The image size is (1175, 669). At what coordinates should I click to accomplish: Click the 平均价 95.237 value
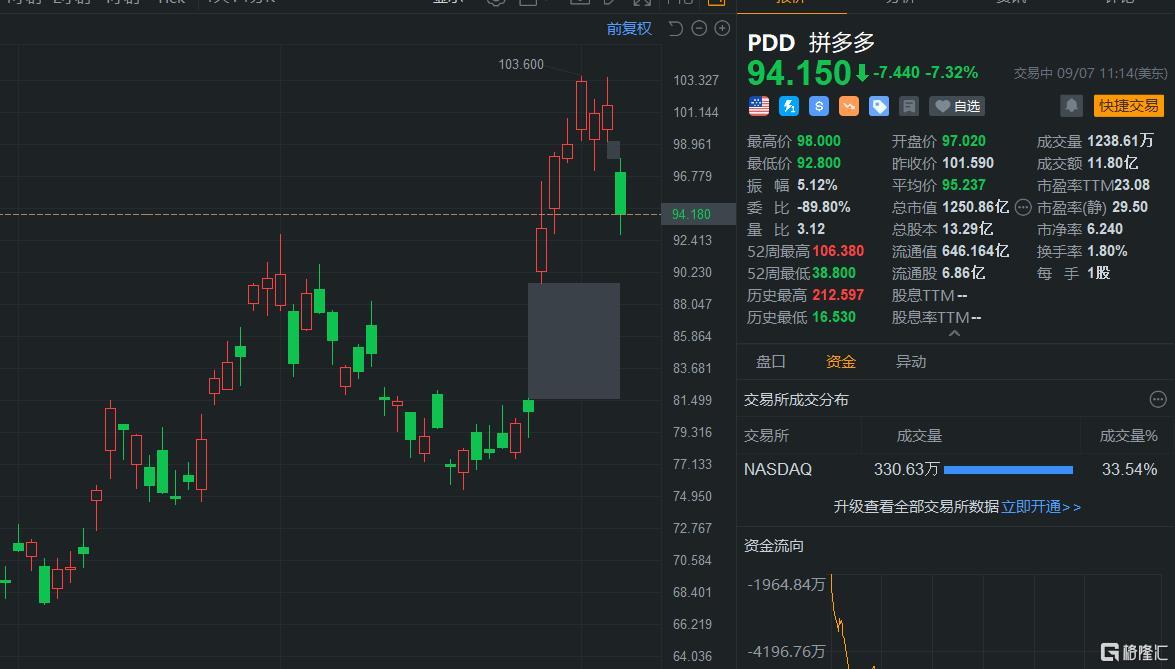click(x=964, y=185)
